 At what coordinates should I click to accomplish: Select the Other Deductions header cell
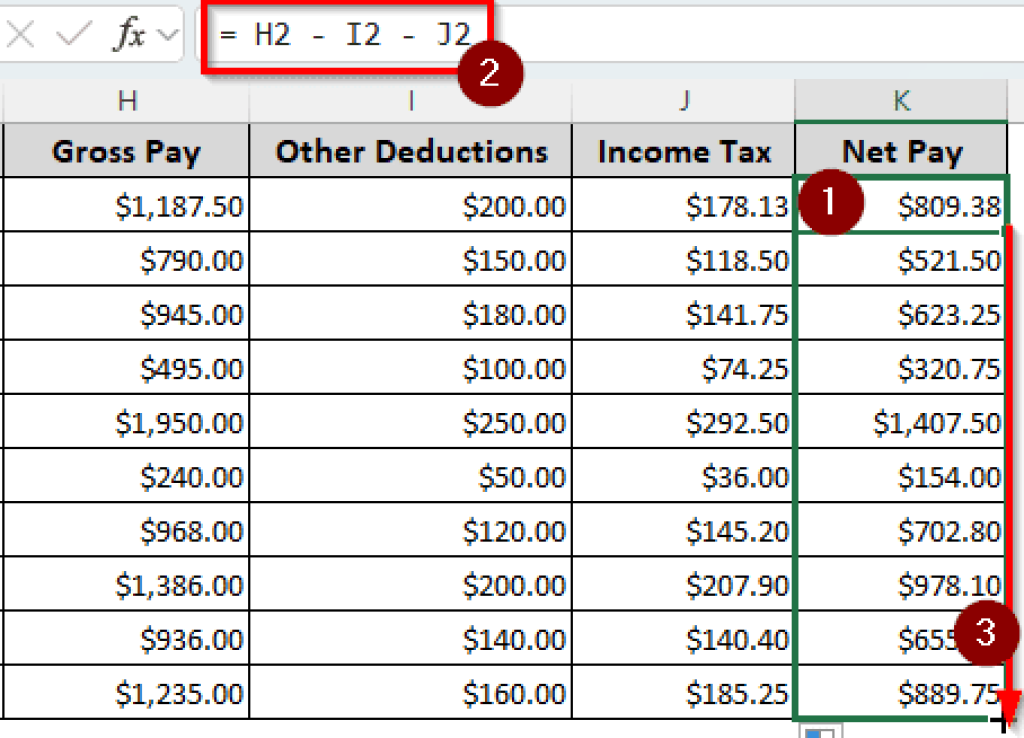409,151
